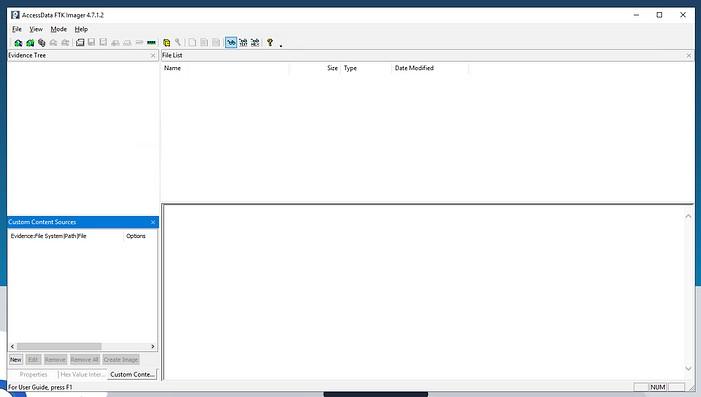Switch preview to hex view mode
Image resolution: width=701 pixels, height=397 pixels.
[255, 42]
